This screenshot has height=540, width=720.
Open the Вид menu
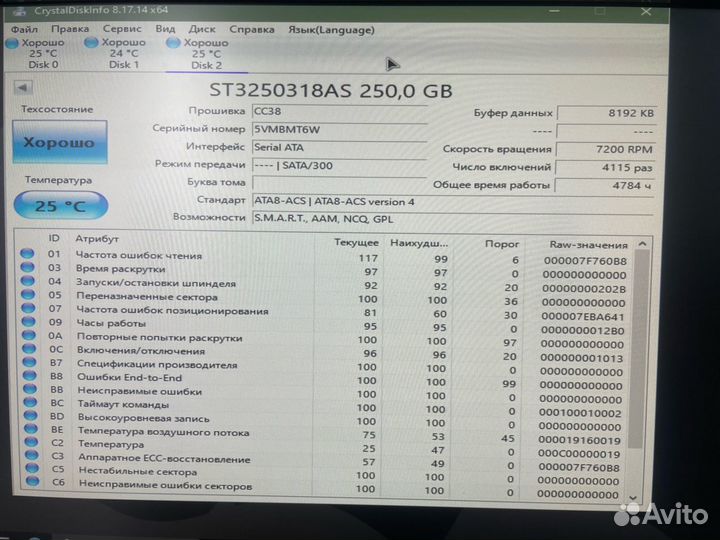coord(165,29)
